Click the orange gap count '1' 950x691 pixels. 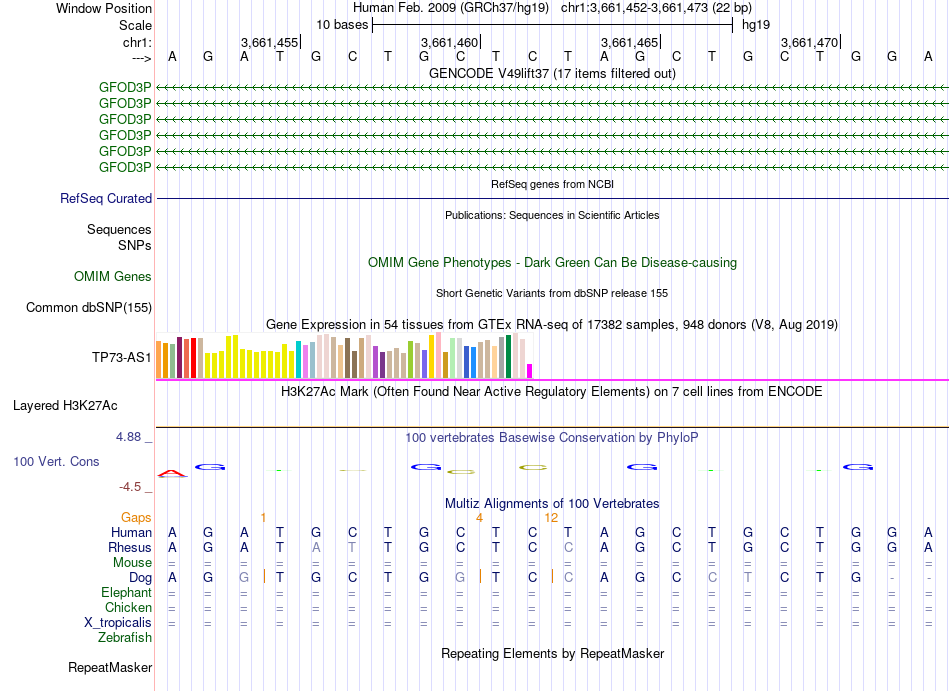coord(263,518)
